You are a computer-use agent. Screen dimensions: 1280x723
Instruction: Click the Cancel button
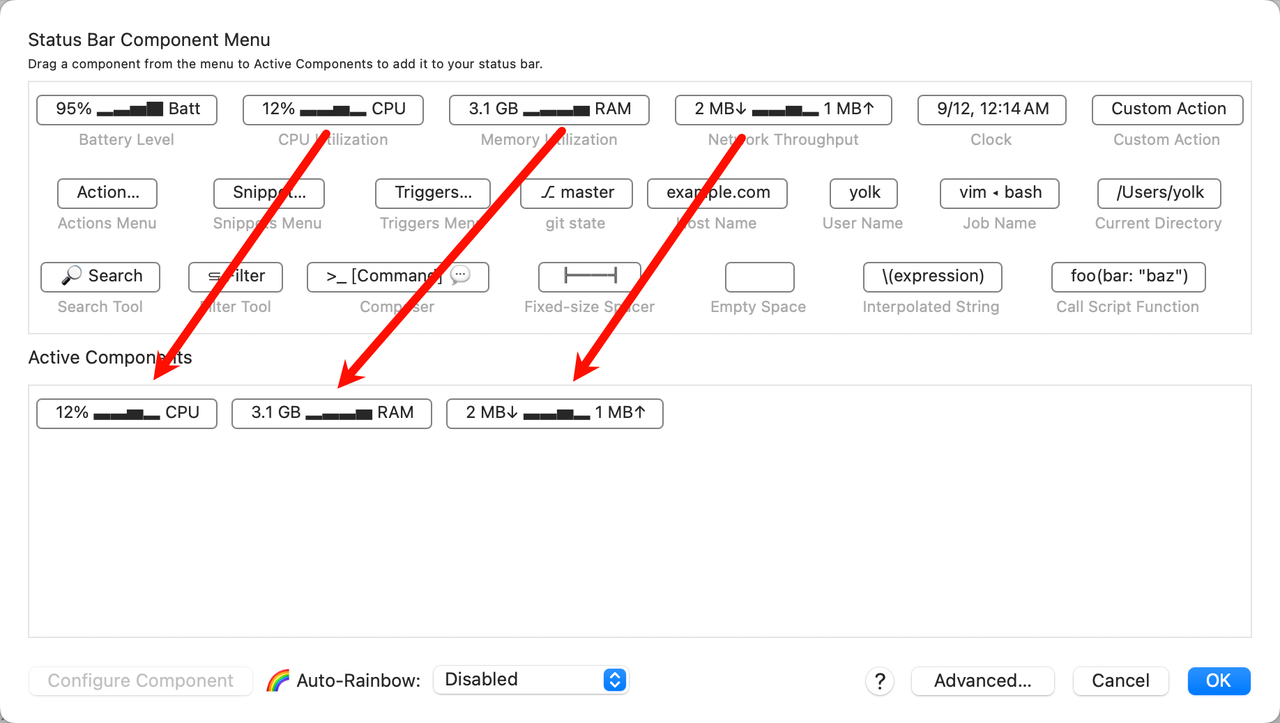coord(1120,681)
